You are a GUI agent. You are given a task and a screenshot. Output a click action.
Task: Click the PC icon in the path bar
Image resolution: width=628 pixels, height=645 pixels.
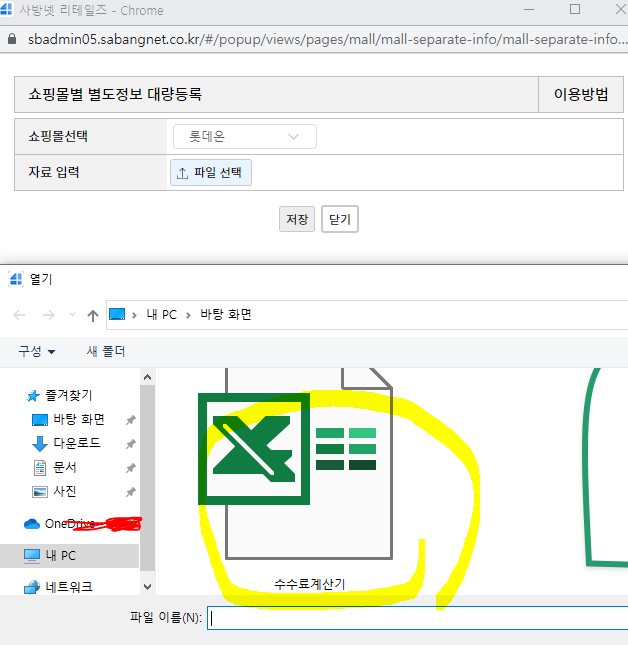tap(117, 315)
